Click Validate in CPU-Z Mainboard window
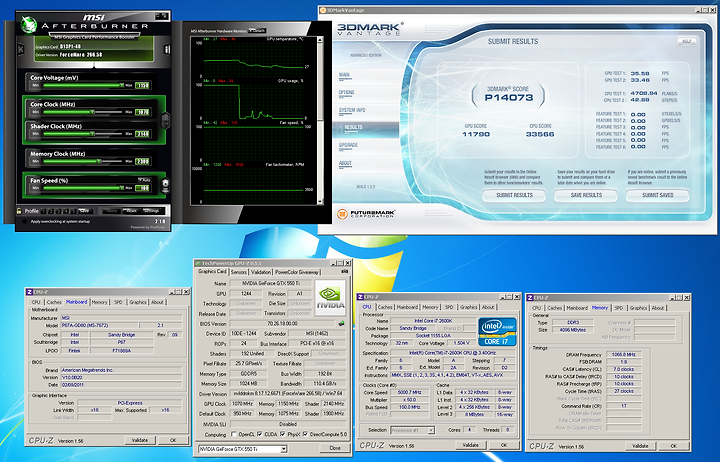This screenshot has height=462, width=720. pos(140,439)
